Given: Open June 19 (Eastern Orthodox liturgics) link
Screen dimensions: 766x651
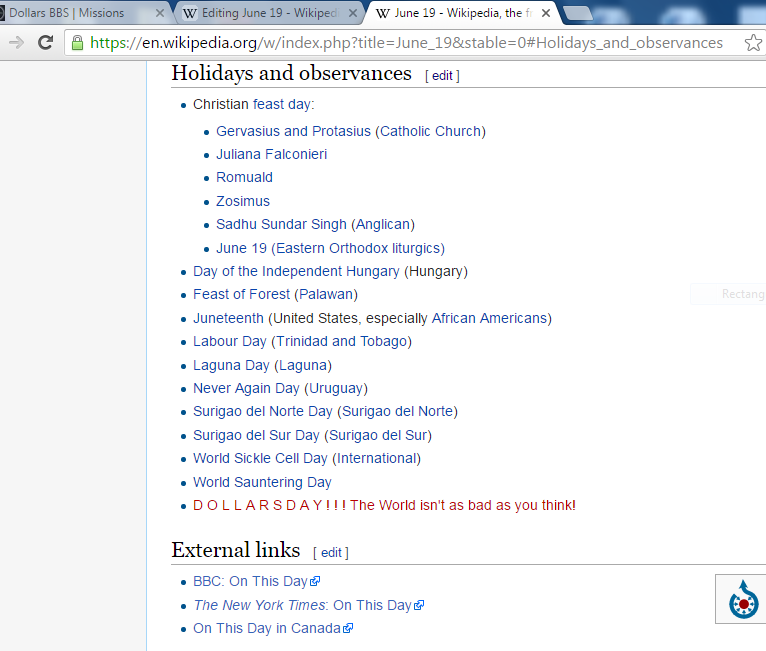Looking at the screenshot, I should click(x=330, y=248).
